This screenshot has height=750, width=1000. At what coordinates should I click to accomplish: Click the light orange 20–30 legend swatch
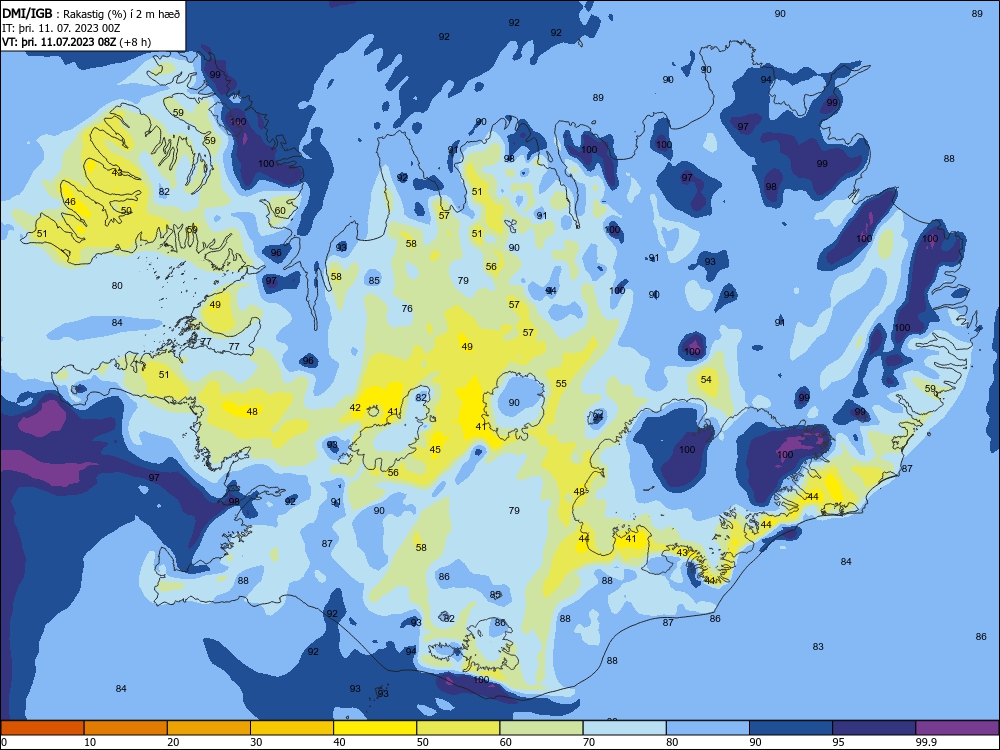209,728
